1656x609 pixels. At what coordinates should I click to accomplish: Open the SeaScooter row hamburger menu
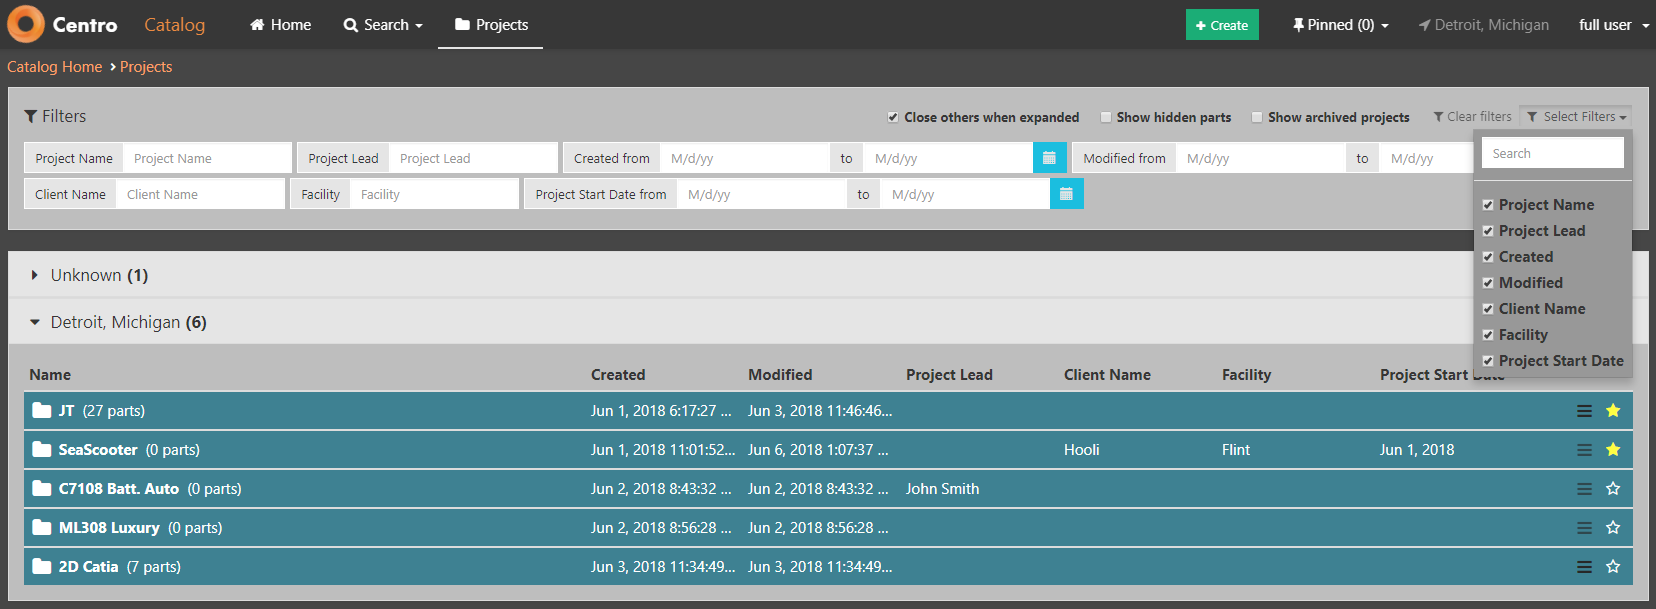click(1584, 450)
